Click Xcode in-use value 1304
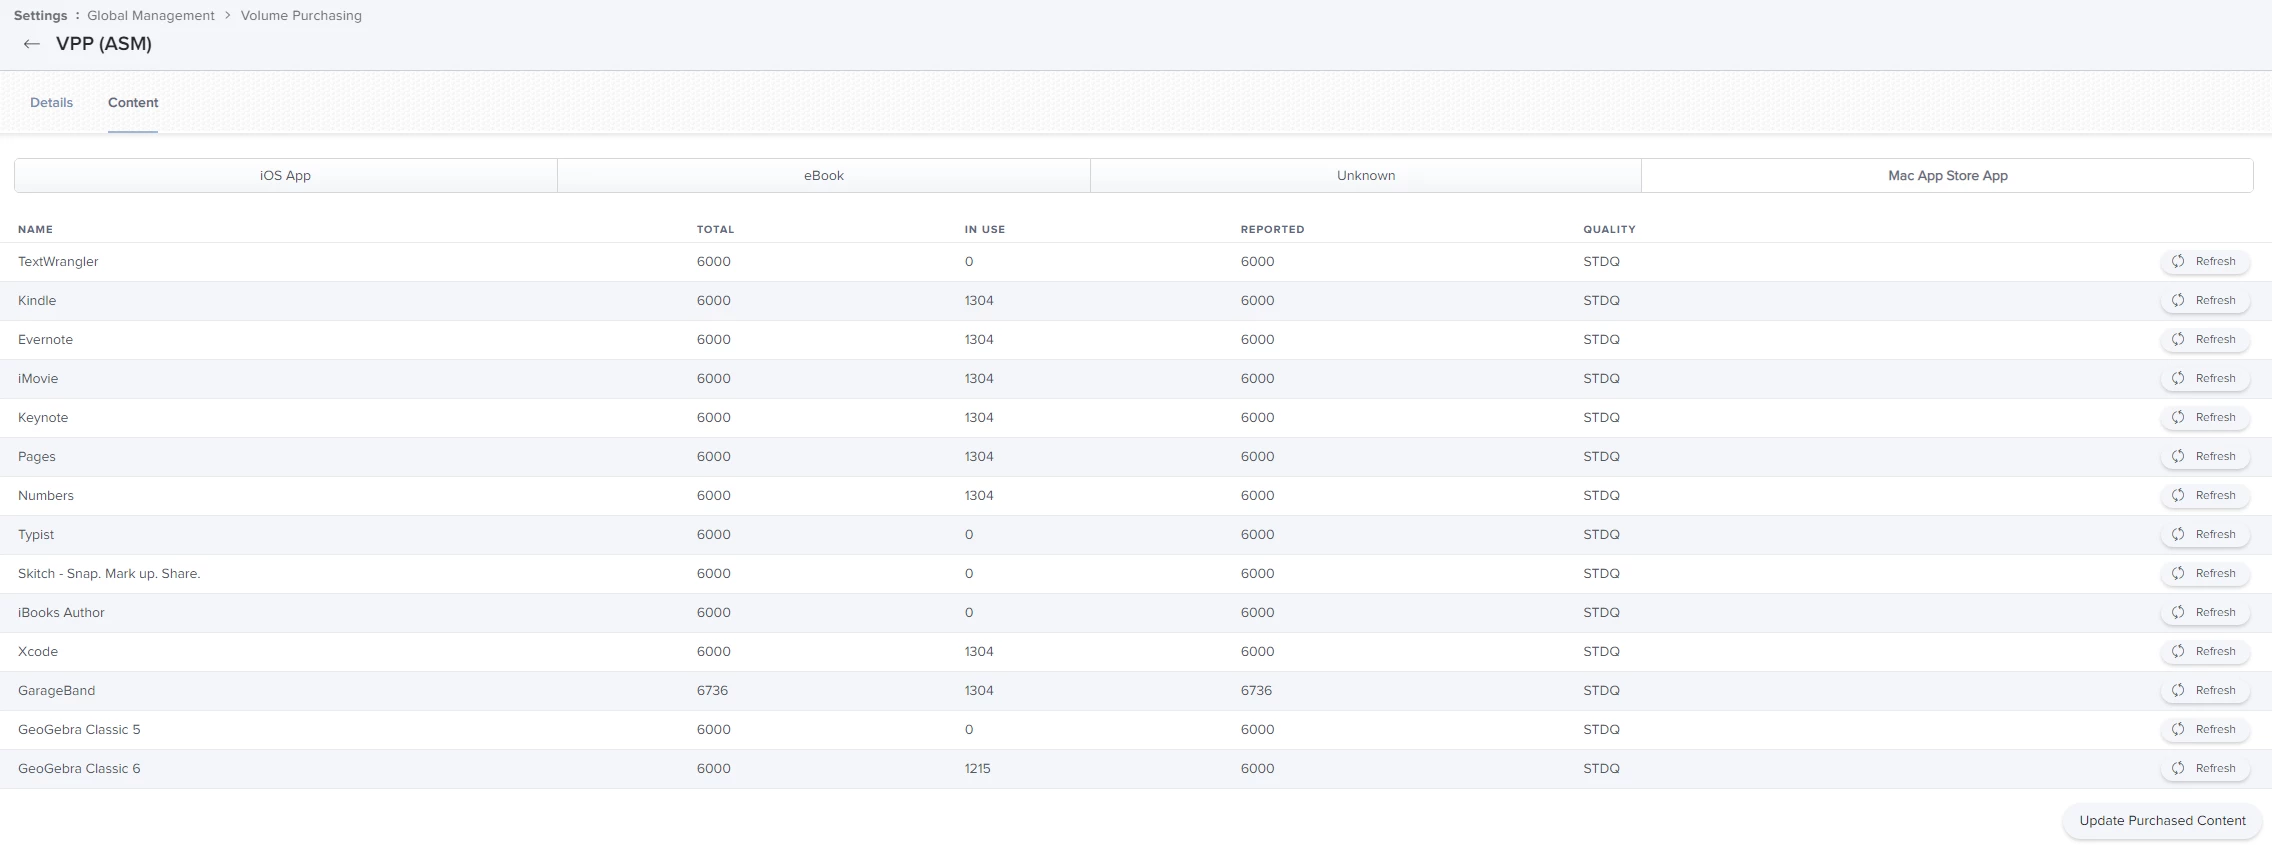Image resolution: width=2272 pixels, height=867 pixels. 979,651
